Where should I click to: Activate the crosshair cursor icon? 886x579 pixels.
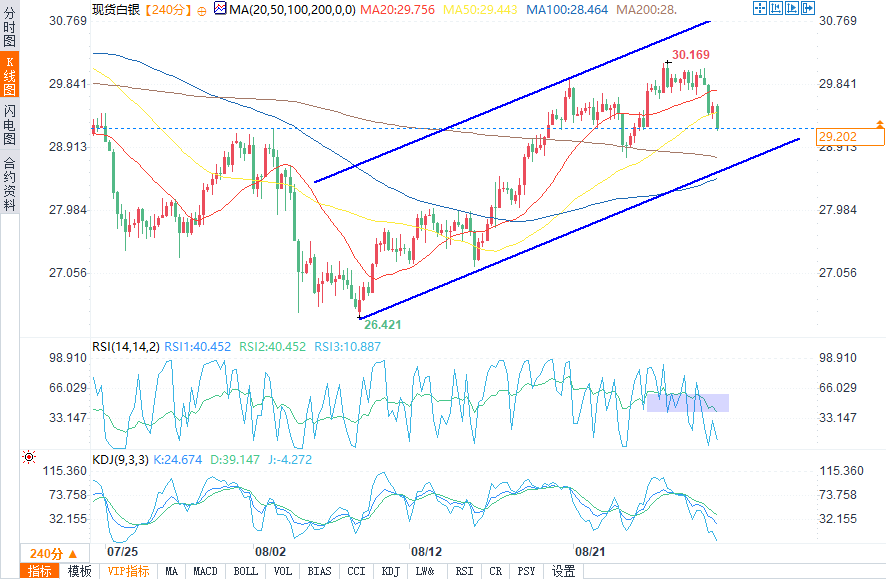759,8
